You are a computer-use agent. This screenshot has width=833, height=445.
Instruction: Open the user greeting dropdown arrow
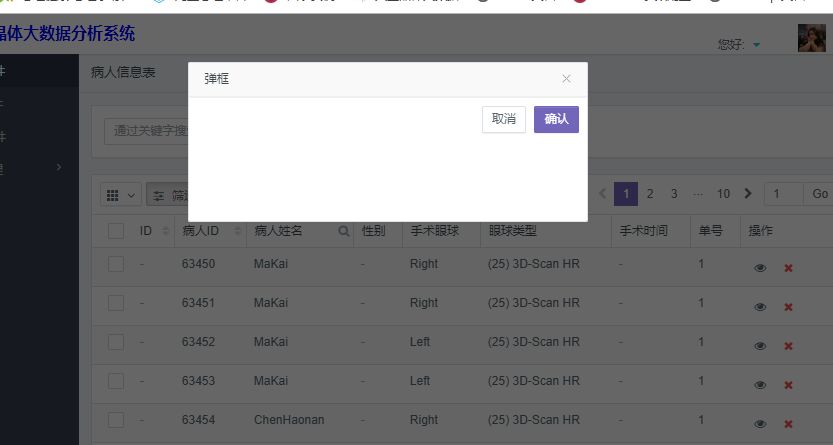coord(756,45)
